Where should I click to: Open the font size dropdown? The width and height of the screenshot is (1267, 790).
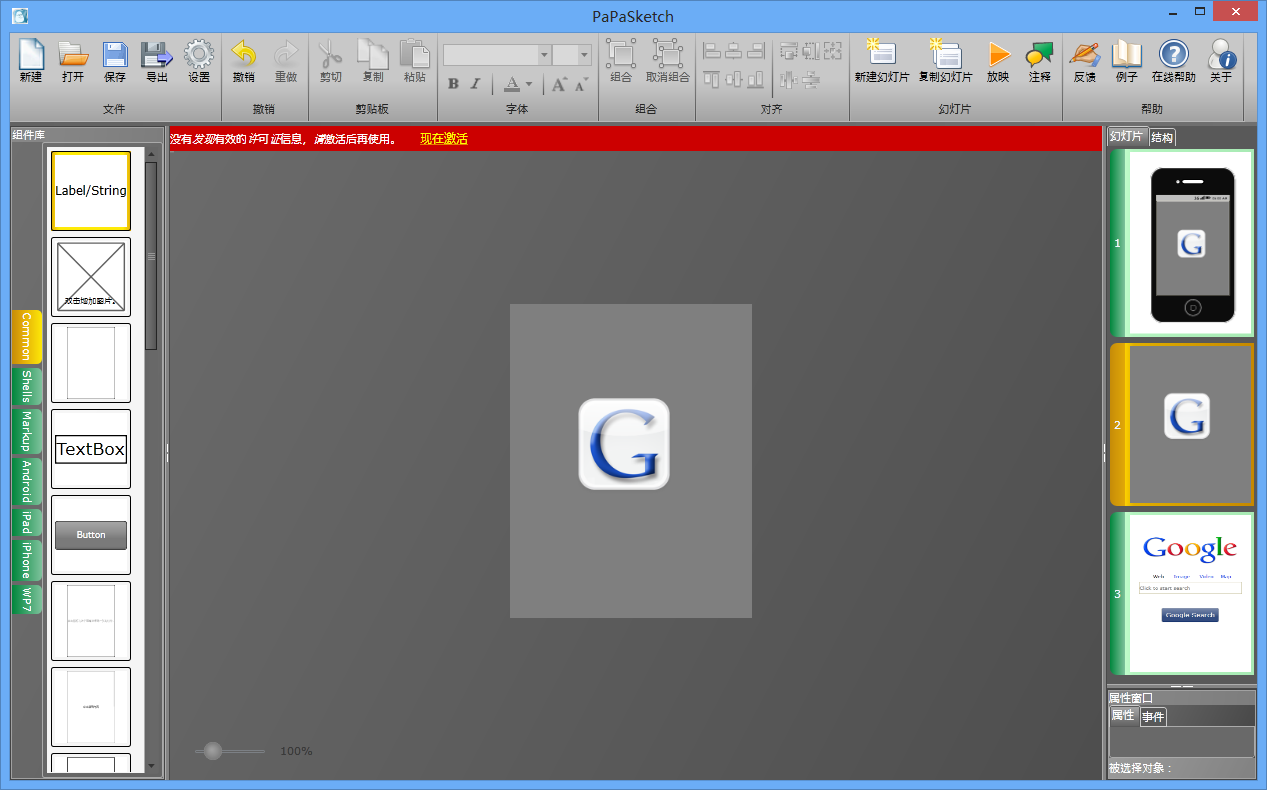coord(585,55)
